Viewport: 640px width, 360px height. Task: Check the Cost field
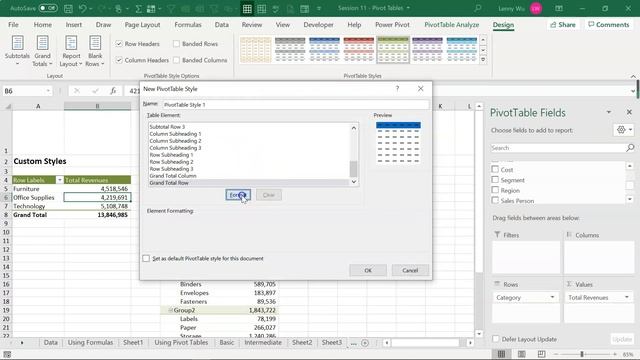pos(495,169)
